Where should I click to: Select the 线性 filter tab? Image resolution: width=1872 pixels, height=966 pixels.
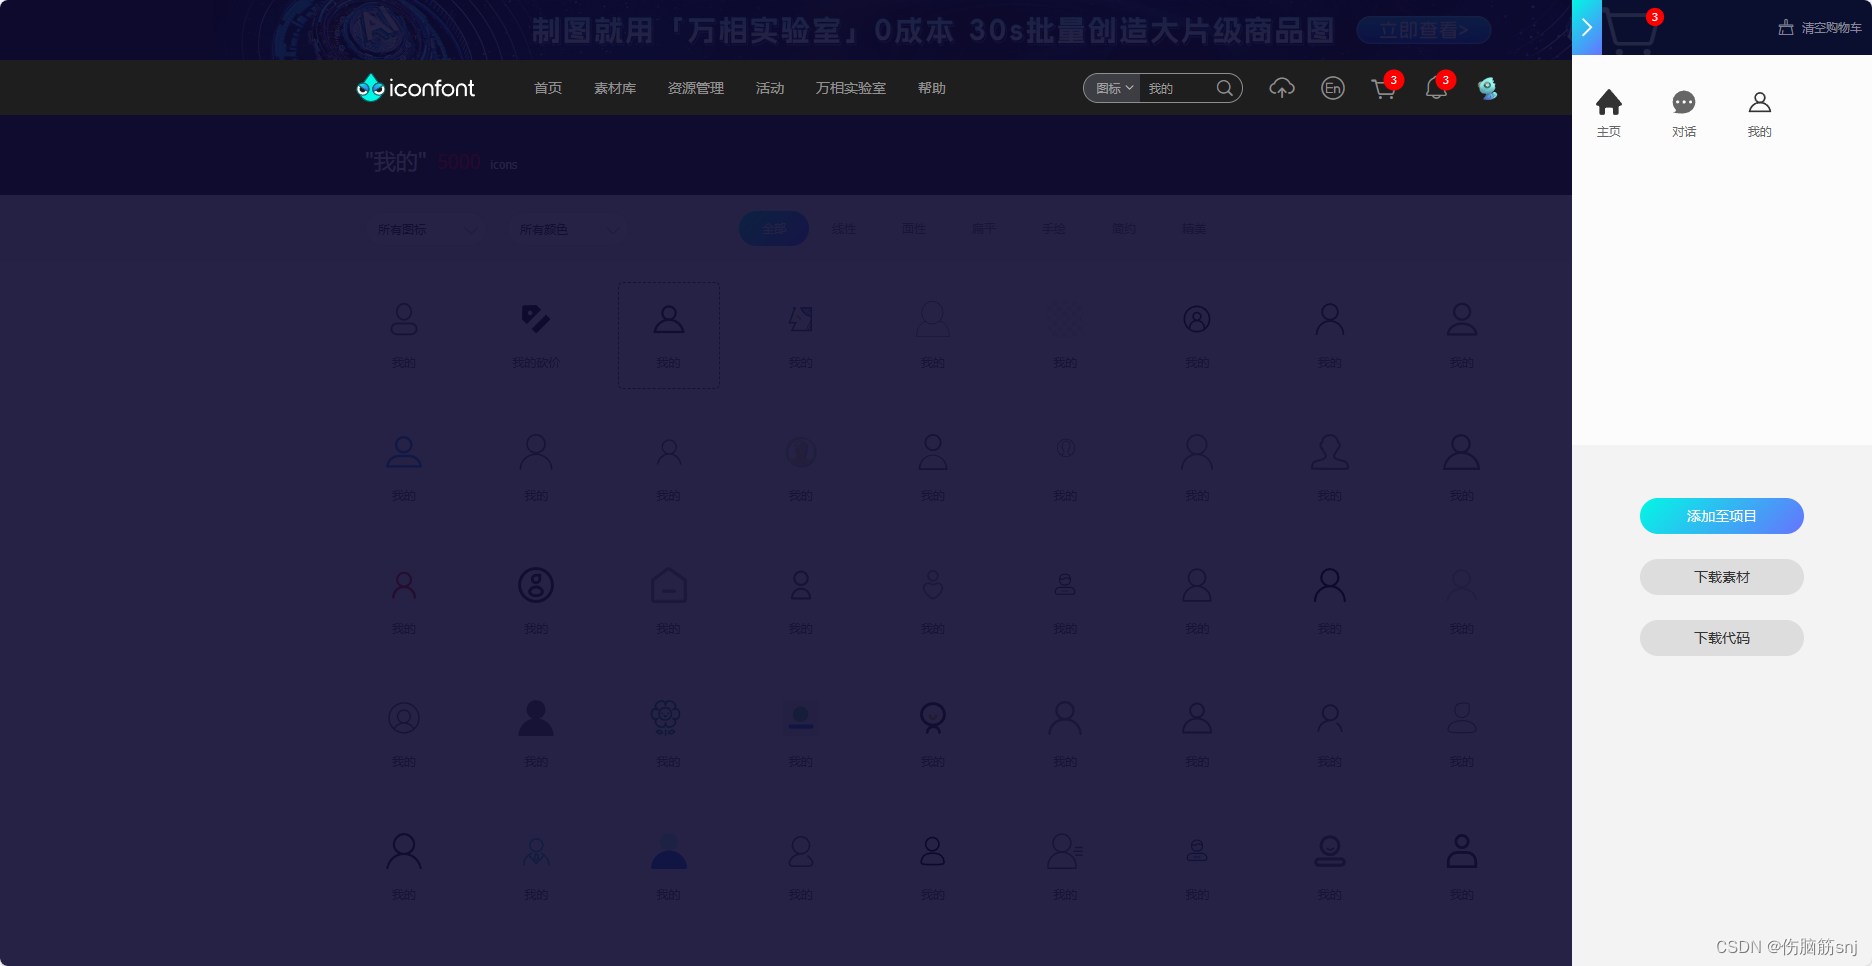click(x=844, y=229)
